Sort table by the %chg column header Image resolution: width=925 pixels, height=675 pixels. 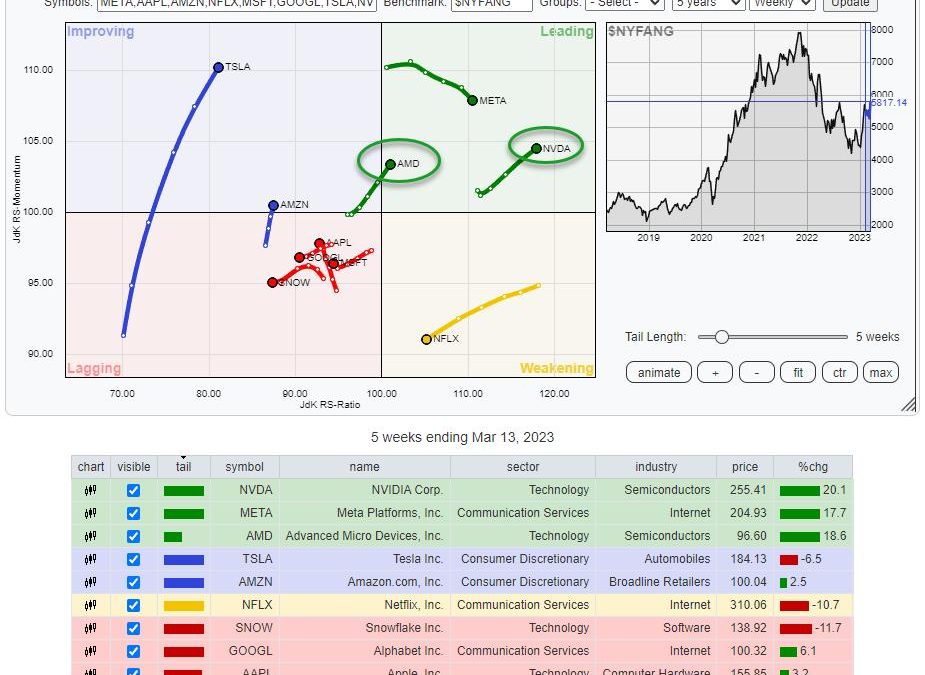click(x=813, y=467)
